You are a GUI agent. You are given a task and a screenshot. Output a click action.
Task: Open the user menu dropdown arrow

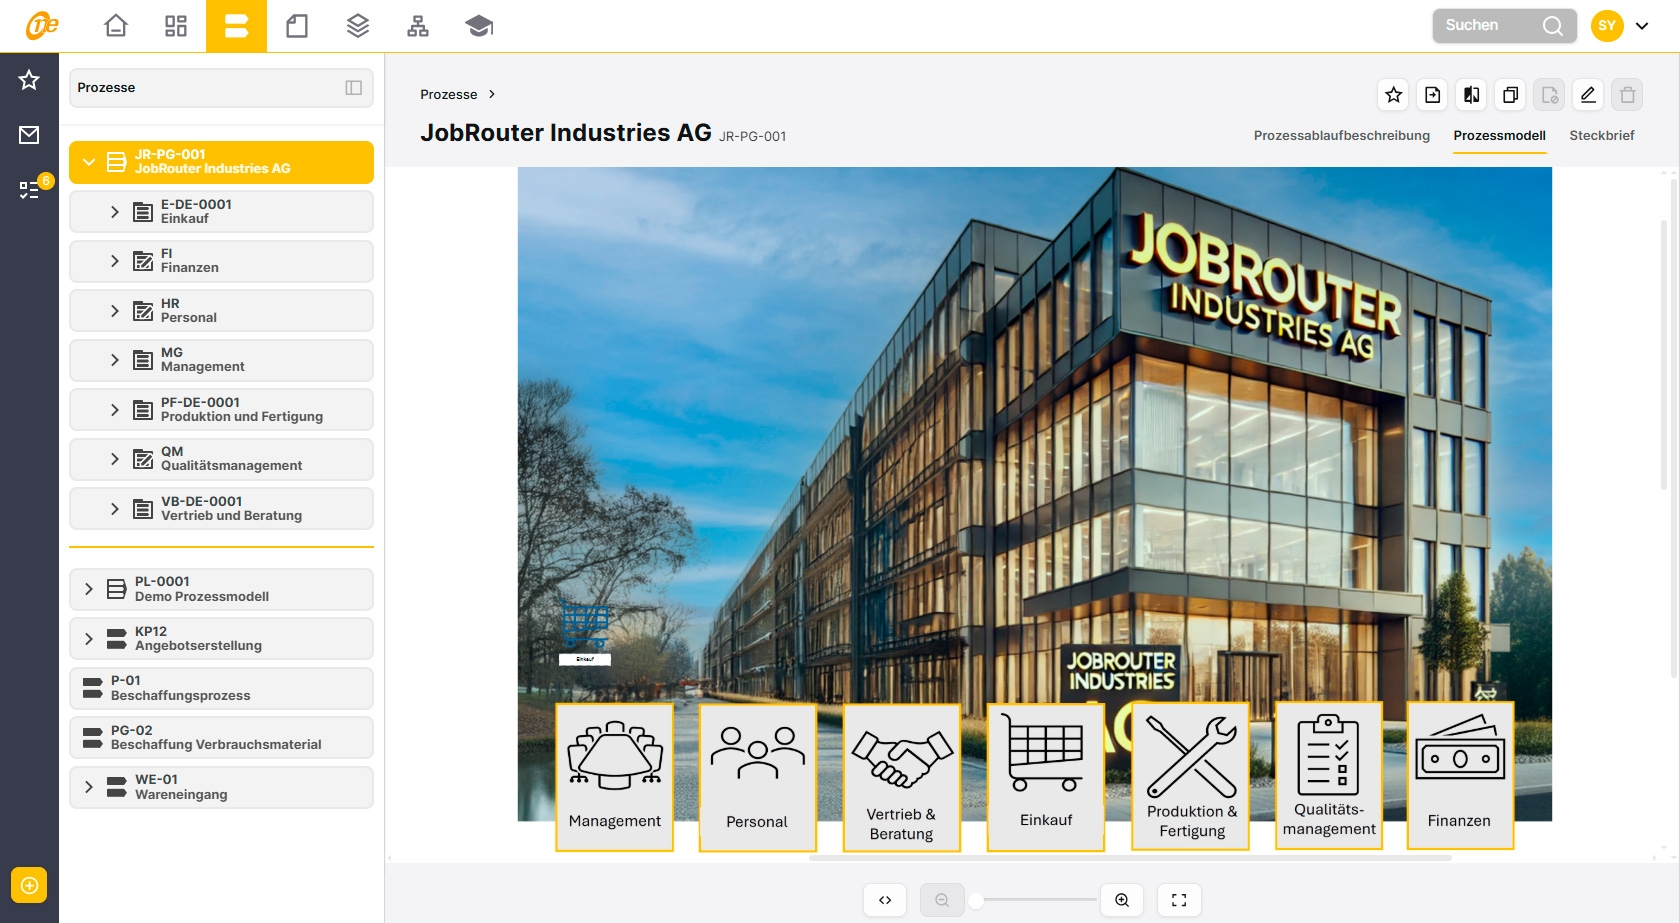pos(1642,26)
